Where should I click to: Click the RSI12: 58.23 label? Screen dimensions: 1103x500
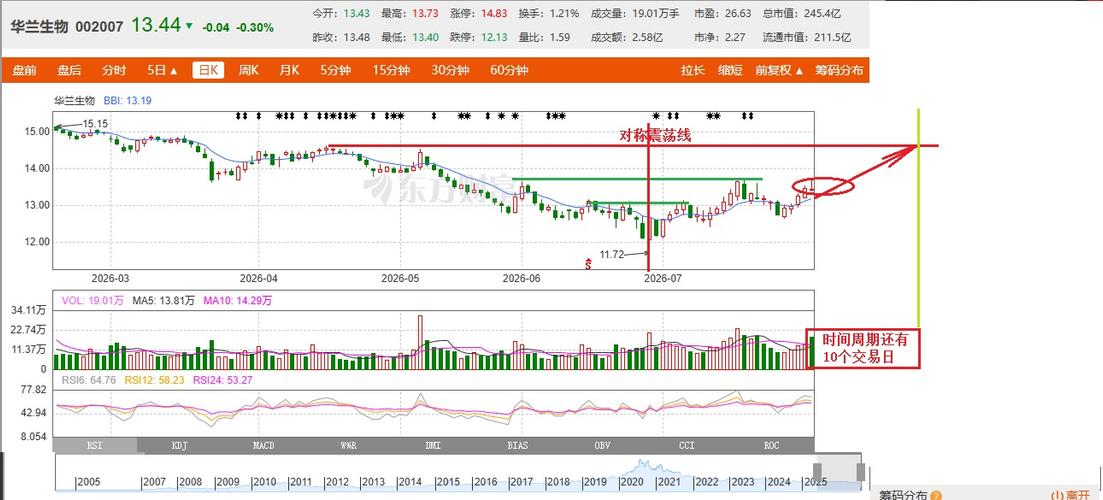click(155, 380)
